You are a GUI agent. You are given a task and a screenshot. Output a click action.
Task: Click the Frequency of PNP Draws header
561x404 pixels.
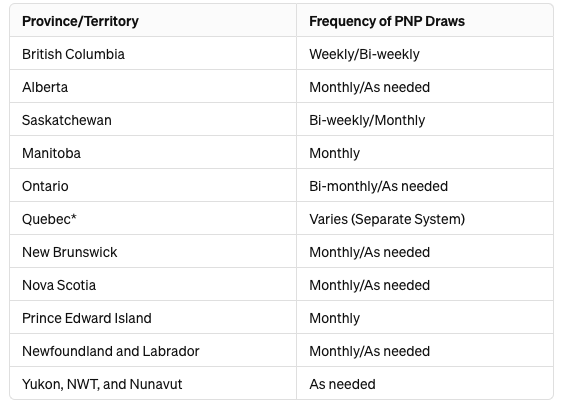387,21
